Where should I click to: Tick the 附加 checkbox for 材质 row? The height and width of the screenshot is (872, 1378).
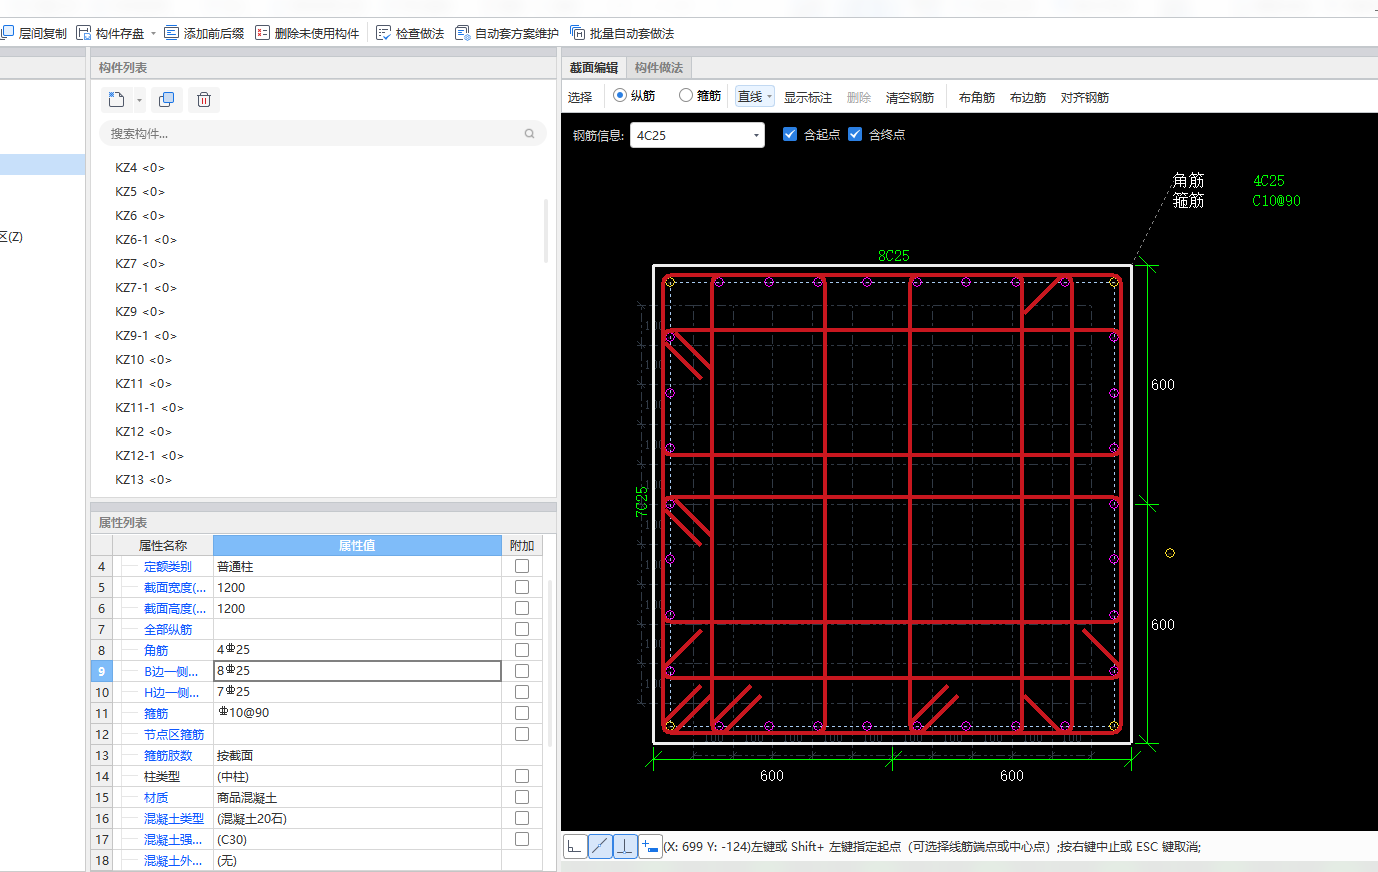pos(522,797)
